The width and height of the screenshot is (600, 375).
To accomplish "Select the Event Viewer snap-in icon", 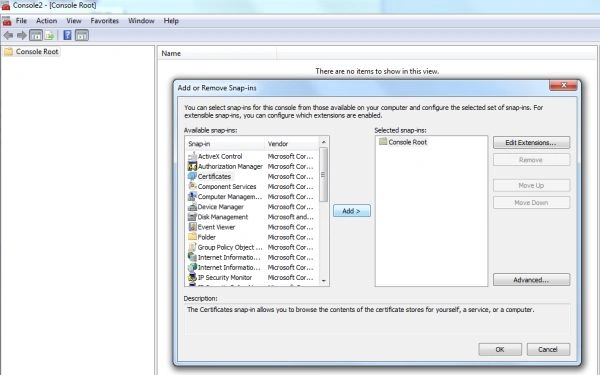I will pyautogui.click(x=192, y=227).
